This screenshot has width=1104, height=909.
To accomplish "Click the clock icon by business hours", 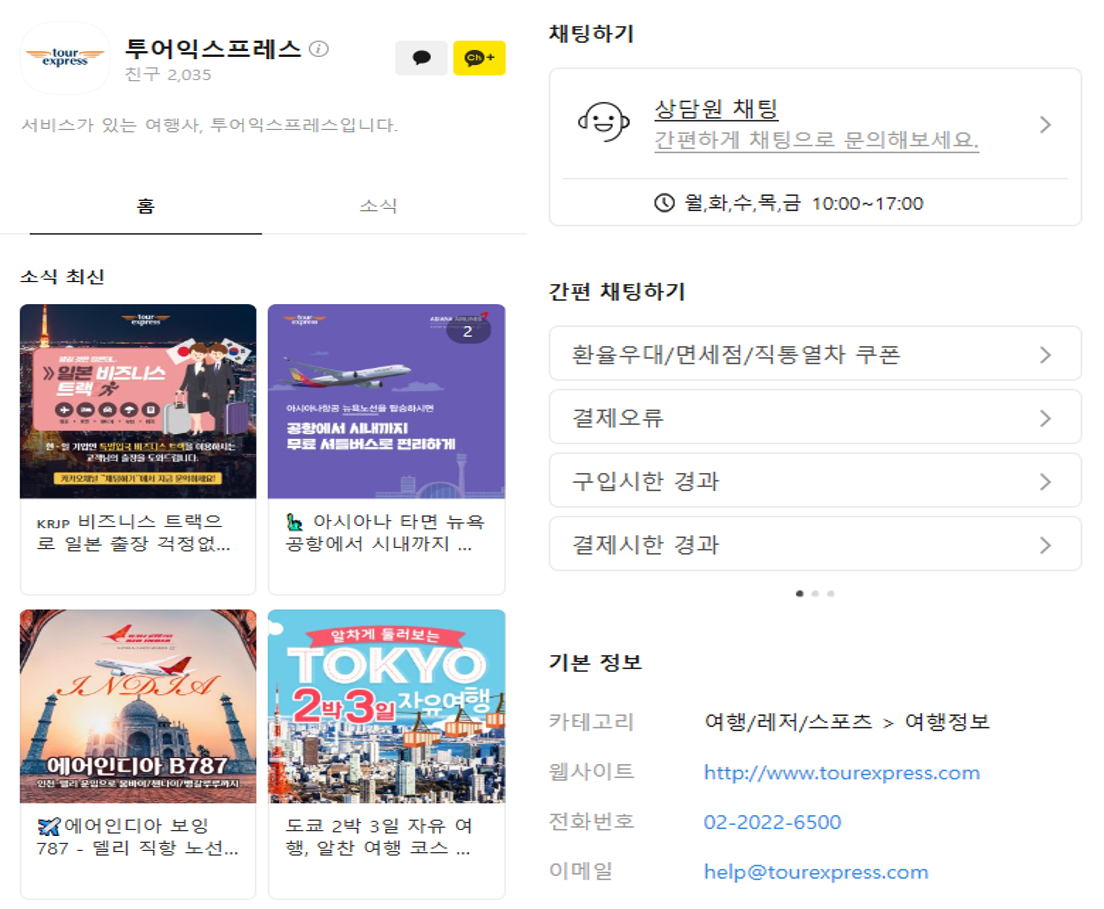I will click(x=664, y=203).
